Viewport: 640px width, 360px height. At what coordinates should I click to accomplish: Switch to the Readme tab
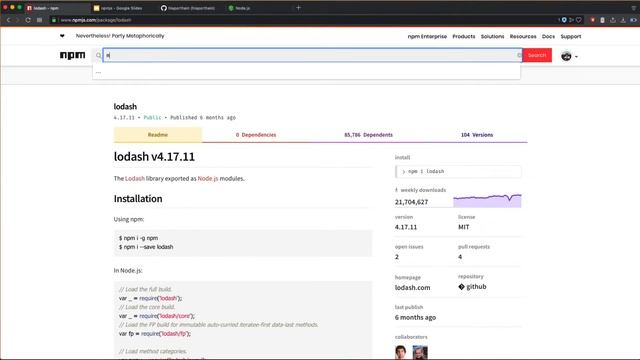tap(158, 135)
